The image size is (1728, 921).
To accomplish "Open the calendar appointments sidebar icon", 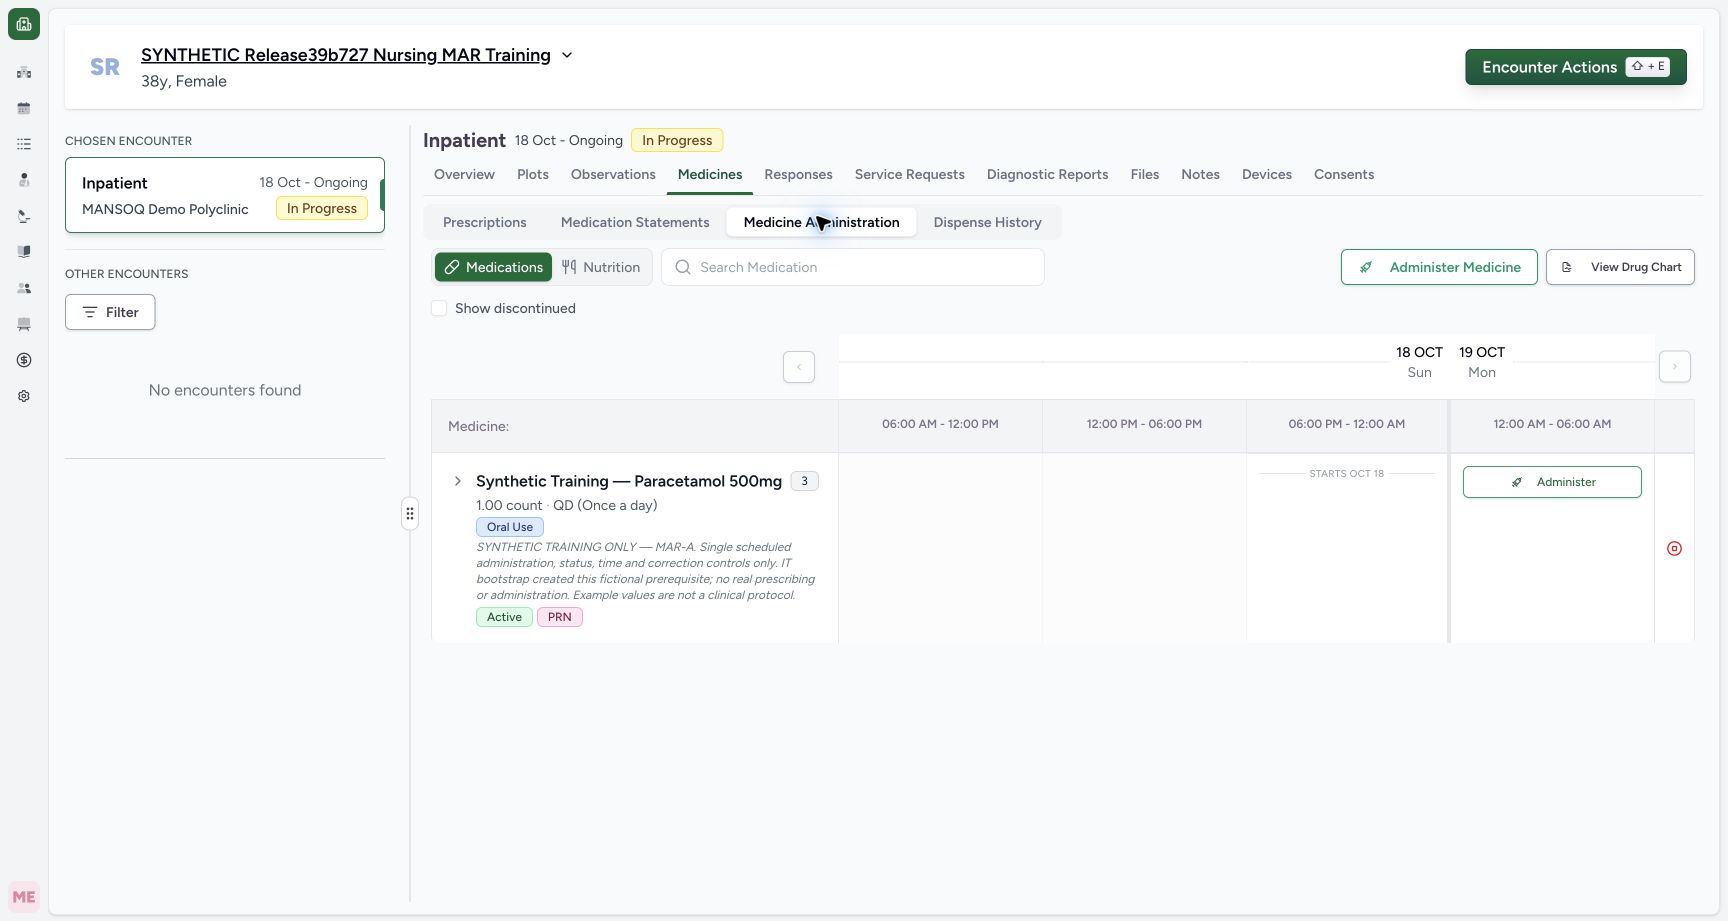I will [x=24, y=108].
